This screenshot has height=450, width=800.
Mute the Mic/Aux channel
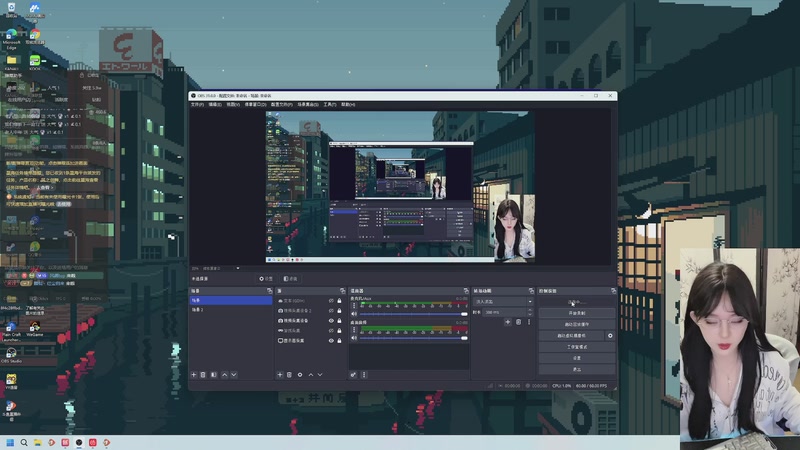[354, 314]
